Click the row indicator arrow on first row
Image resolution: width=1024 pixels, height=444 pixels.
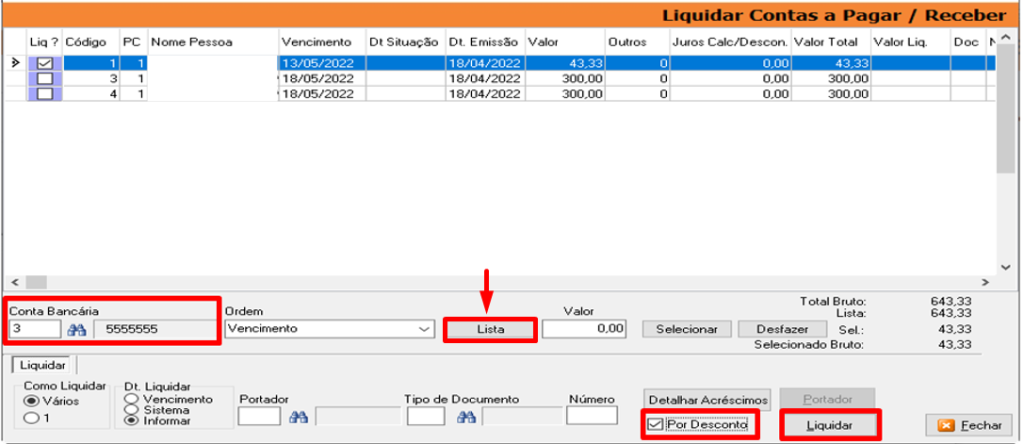15,63
